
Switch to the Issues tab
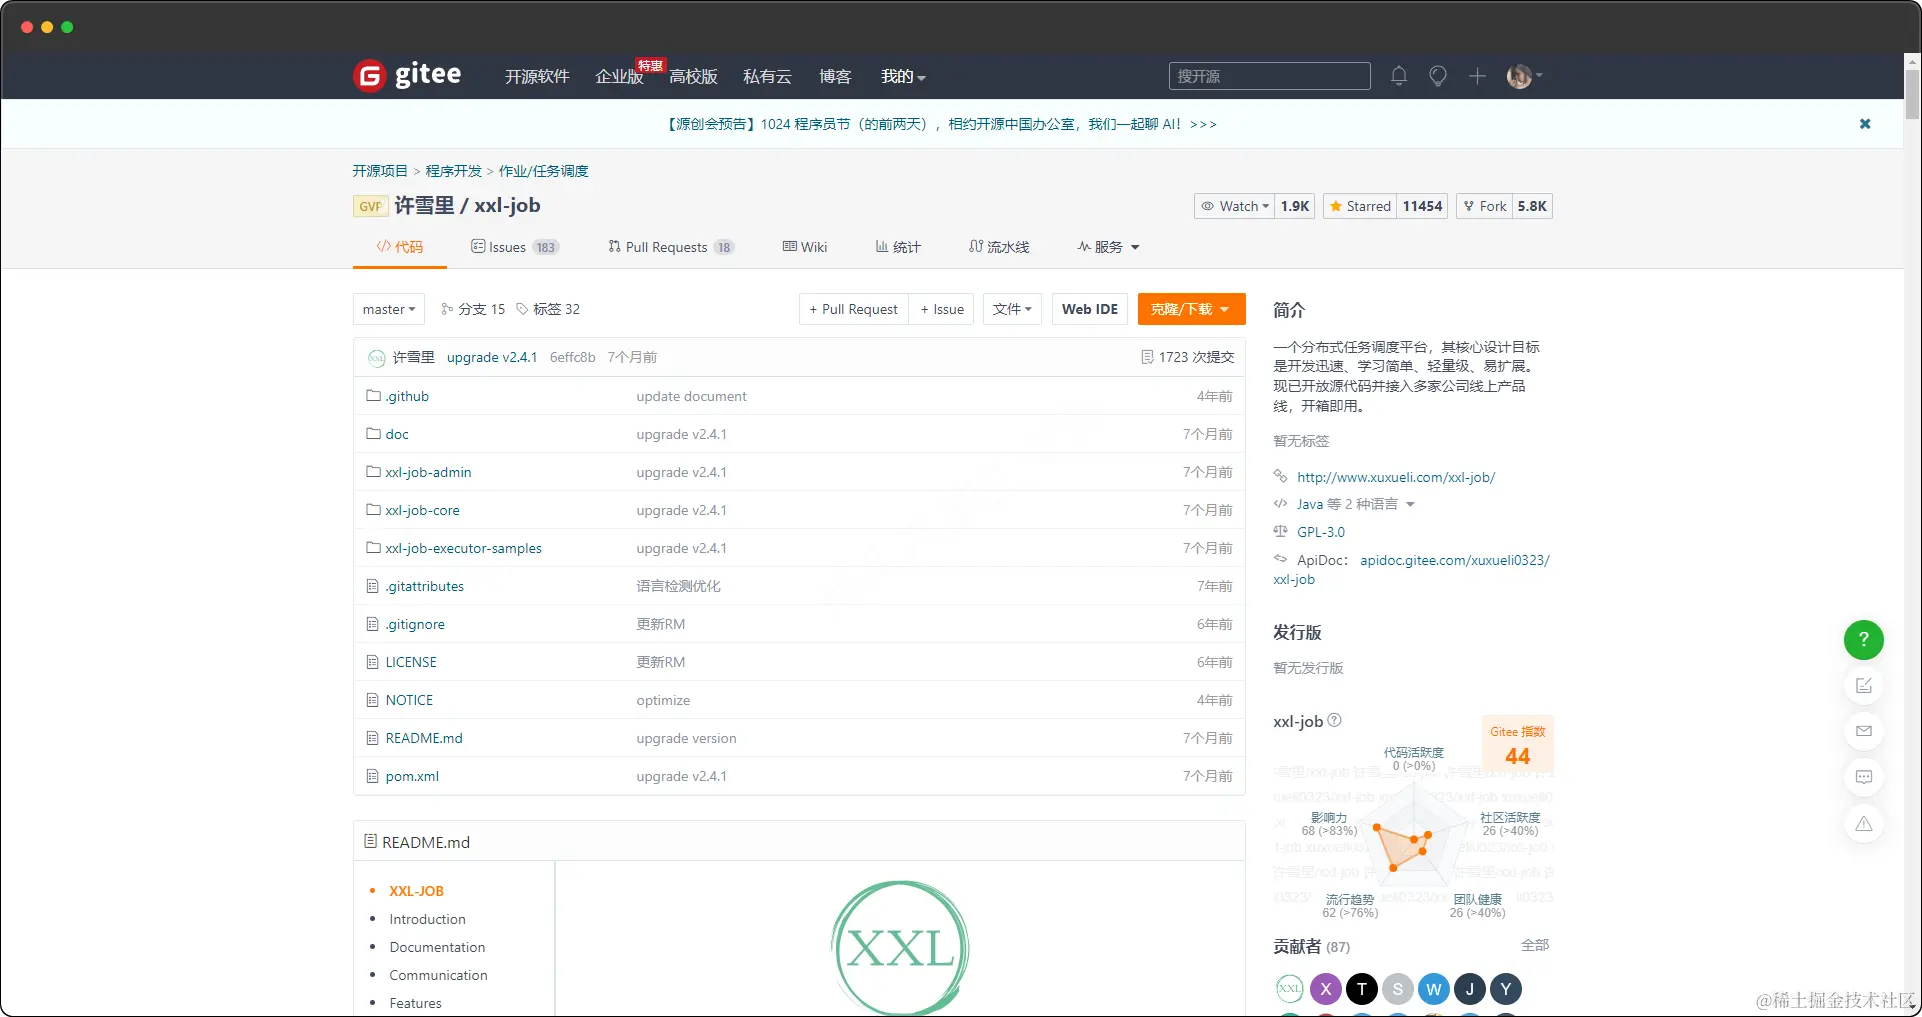[x=515, y=247]
